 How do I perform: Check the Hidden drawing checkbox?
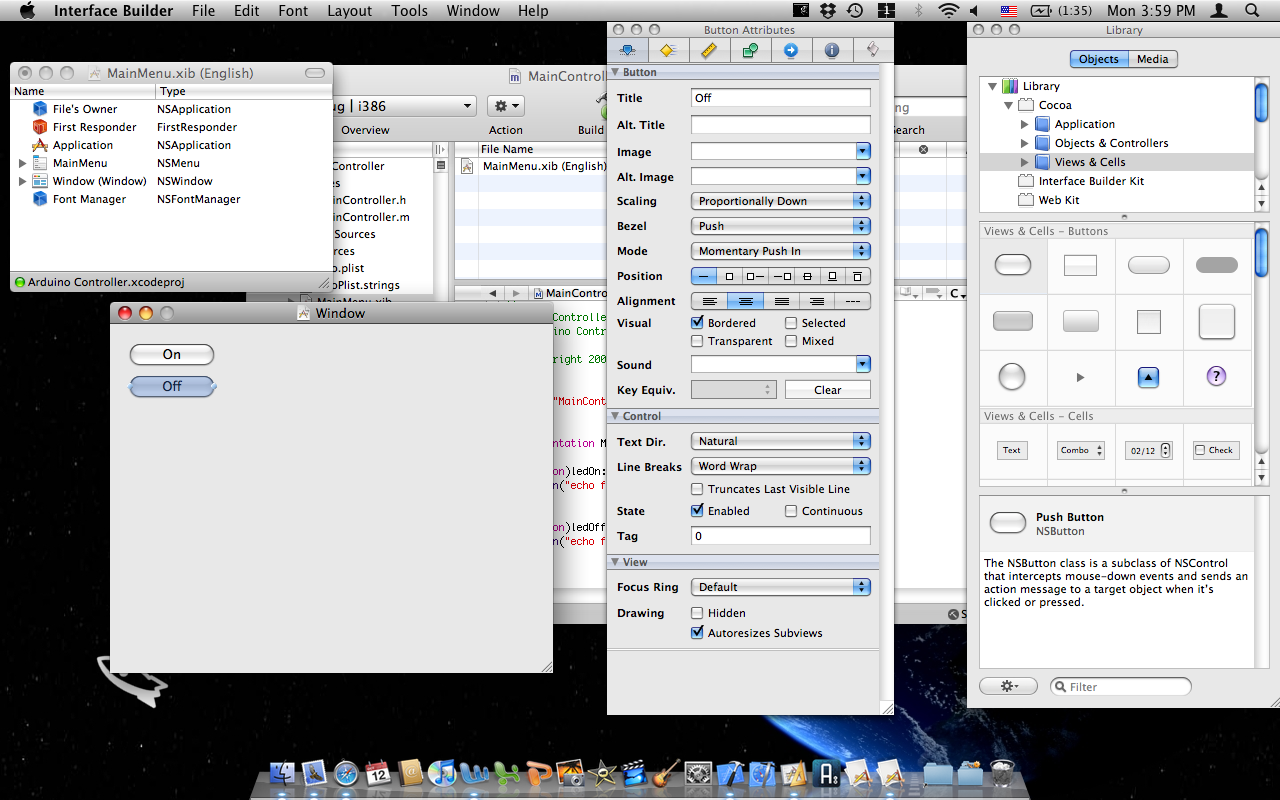tap(698, 613)
